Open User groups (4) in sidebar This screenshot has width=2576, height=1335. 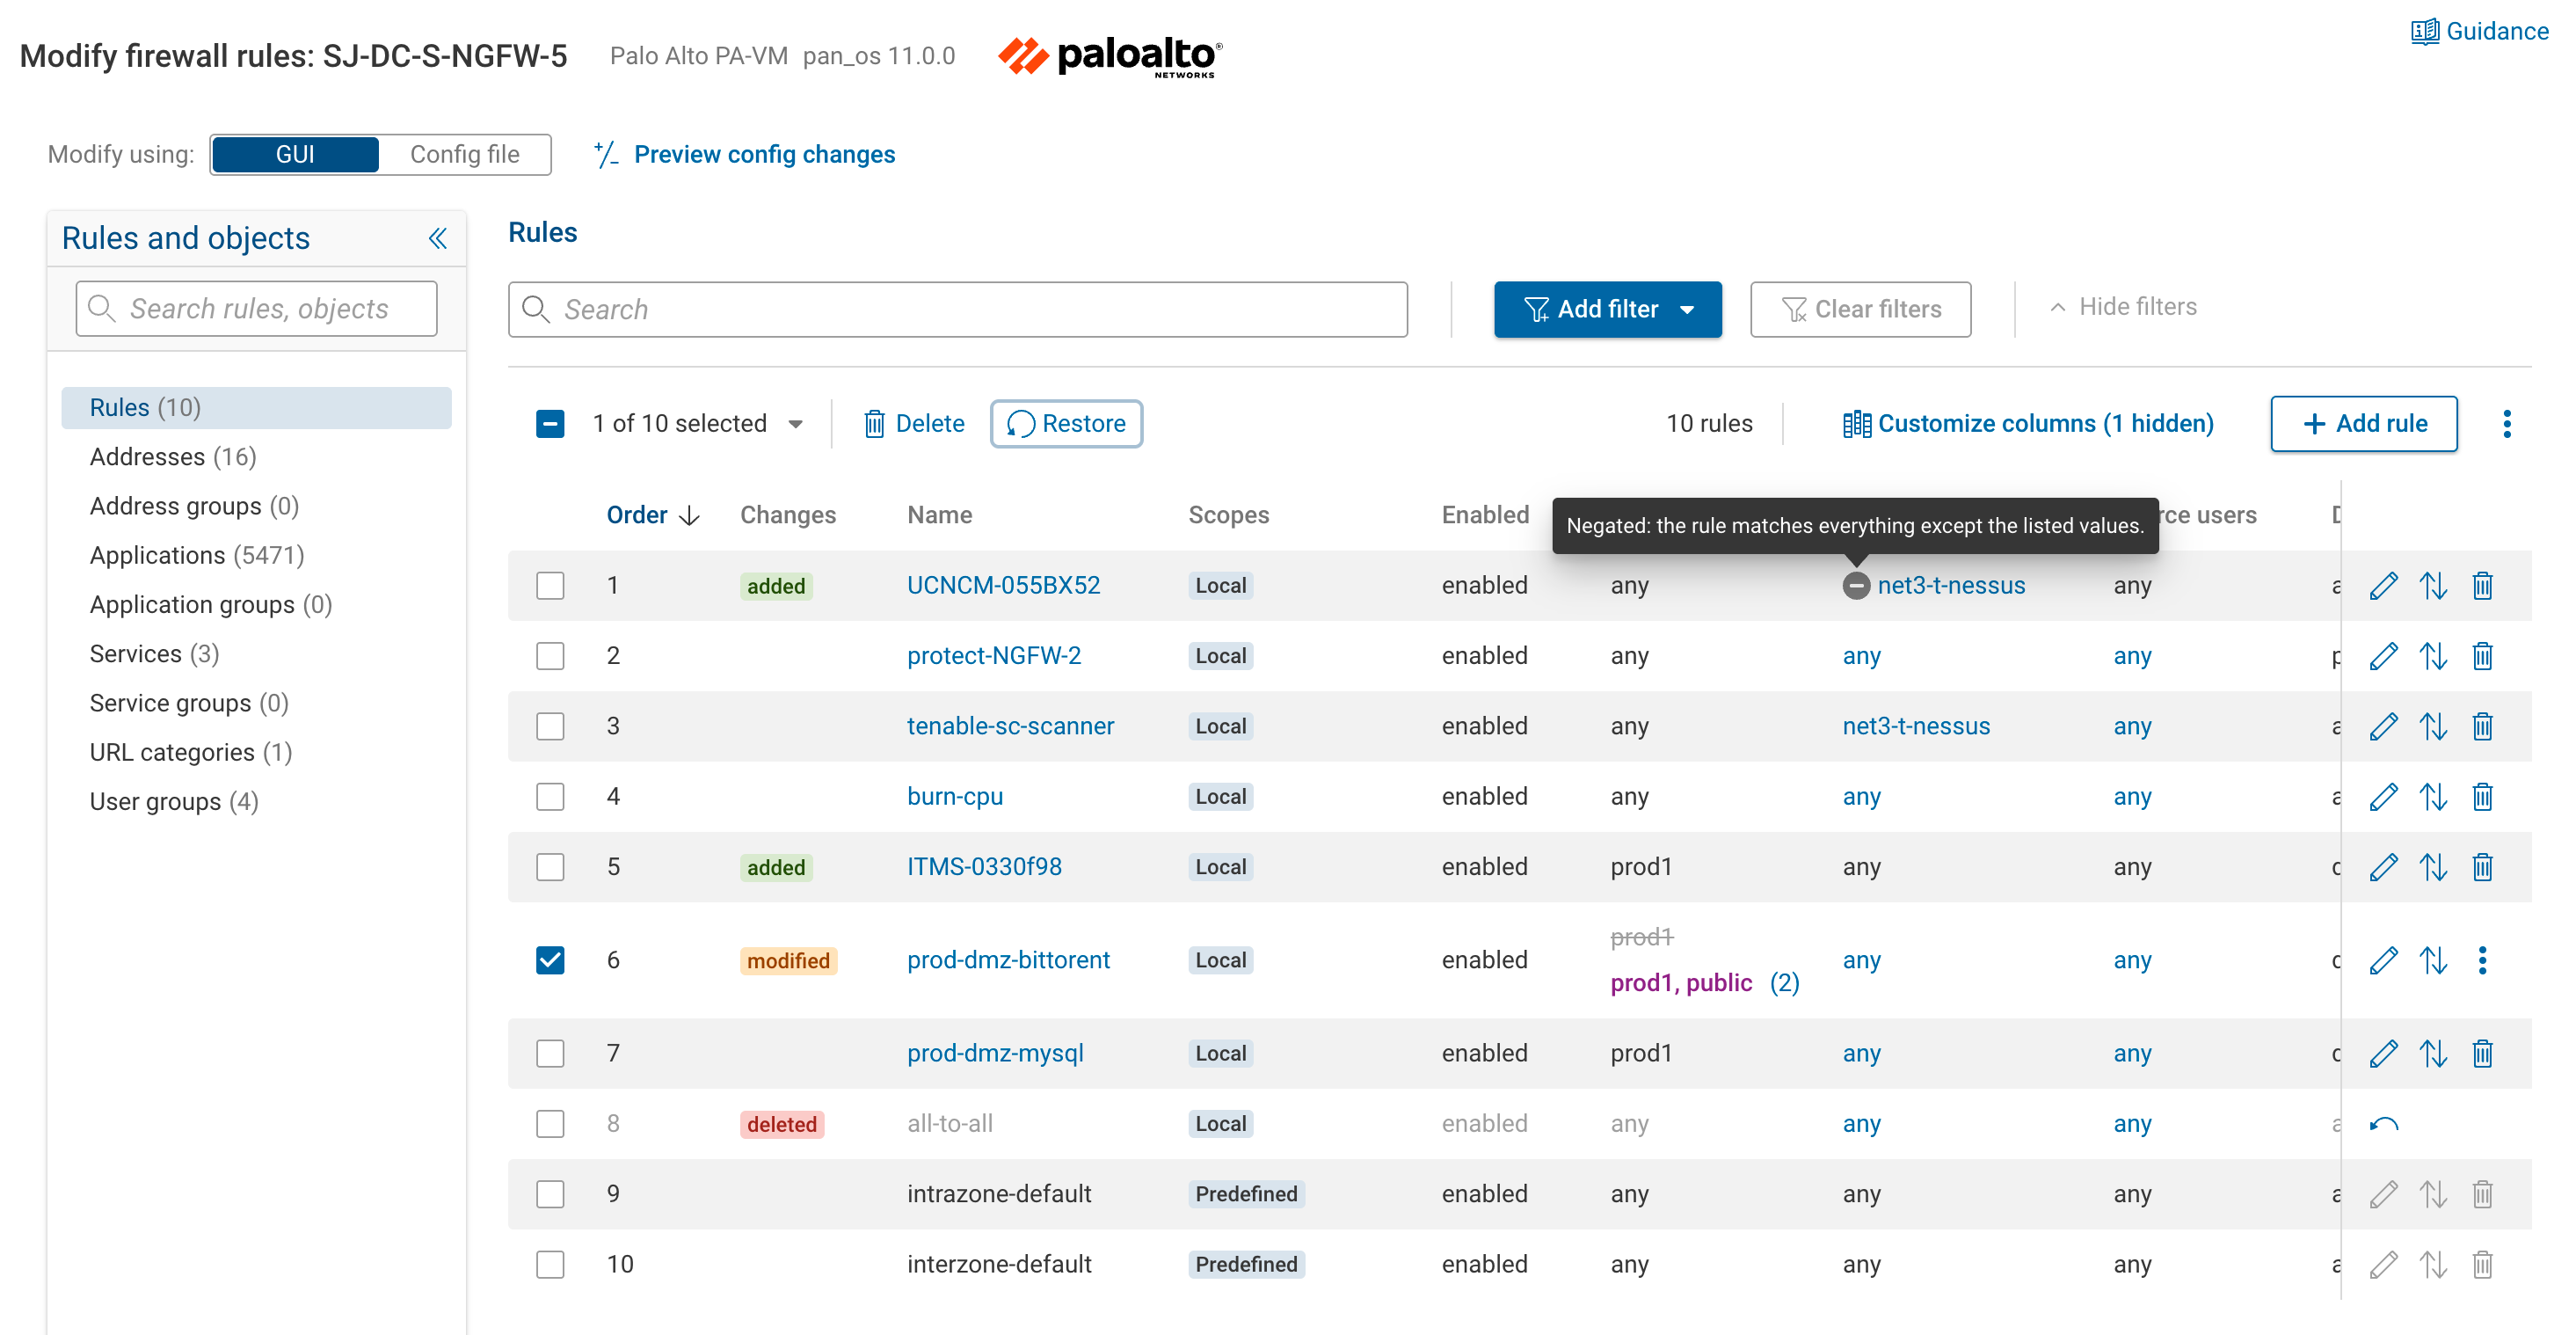174,802
